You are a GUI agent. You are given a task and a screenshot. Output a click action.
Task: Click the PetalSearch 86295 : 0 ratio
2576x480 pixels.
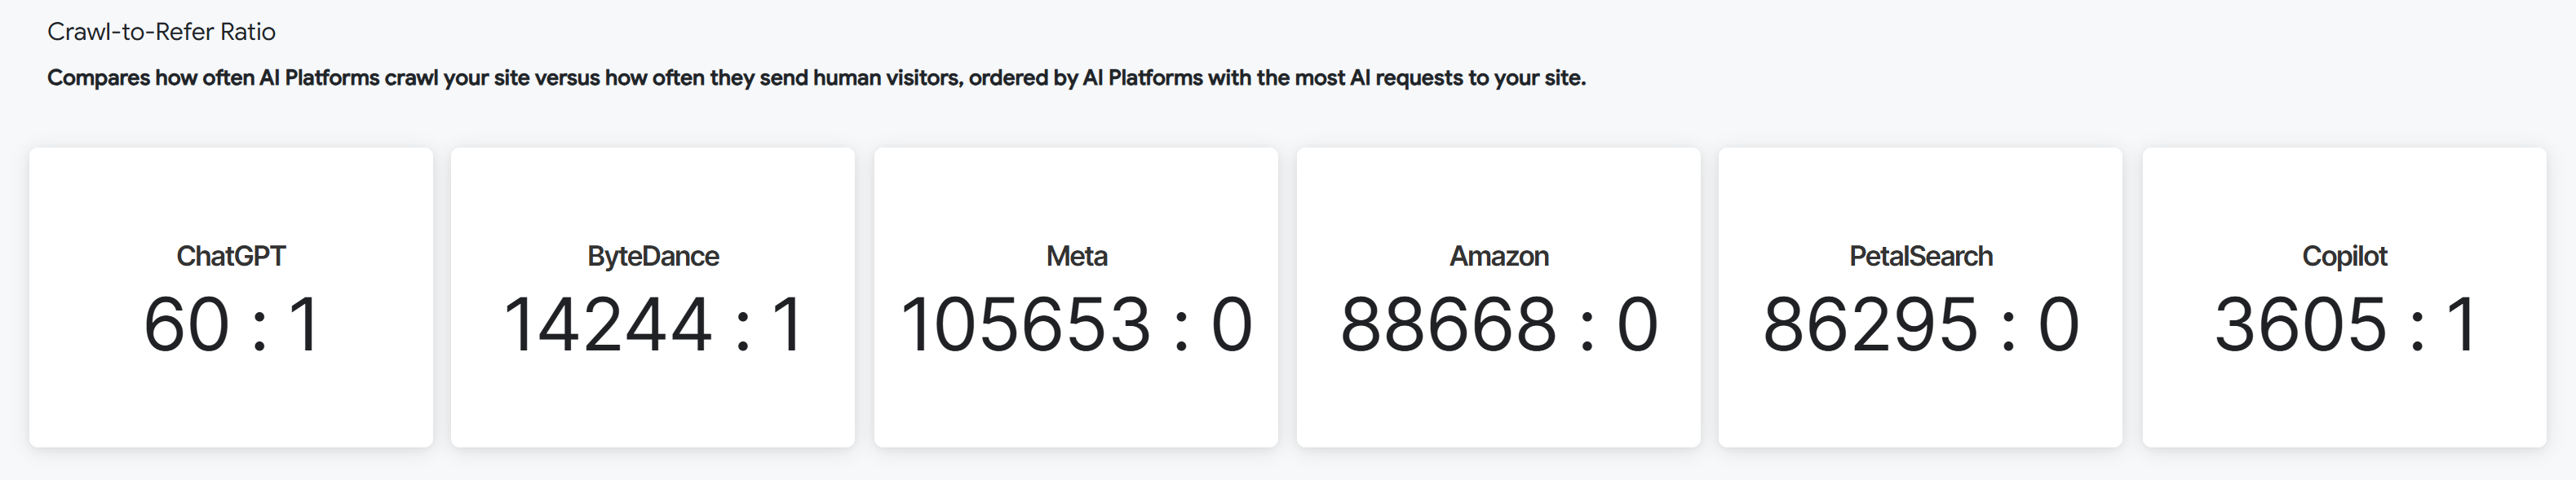[1920, 325]
